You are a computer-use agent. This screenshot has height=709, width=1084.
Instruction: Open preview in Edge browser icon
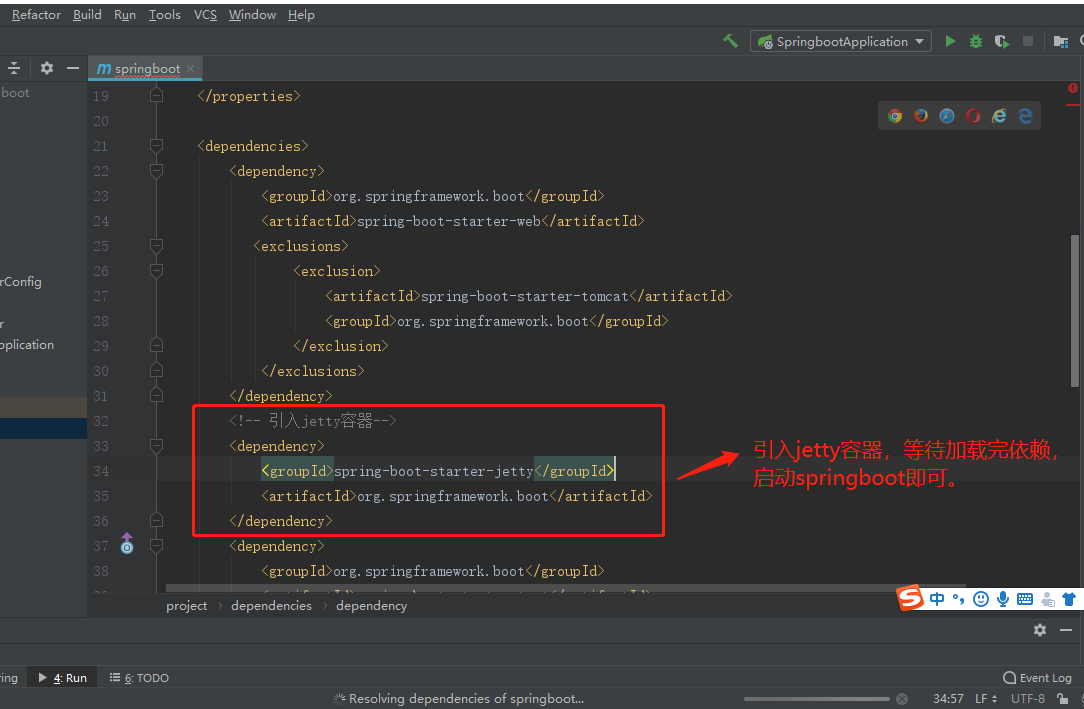click(1025, 116)
